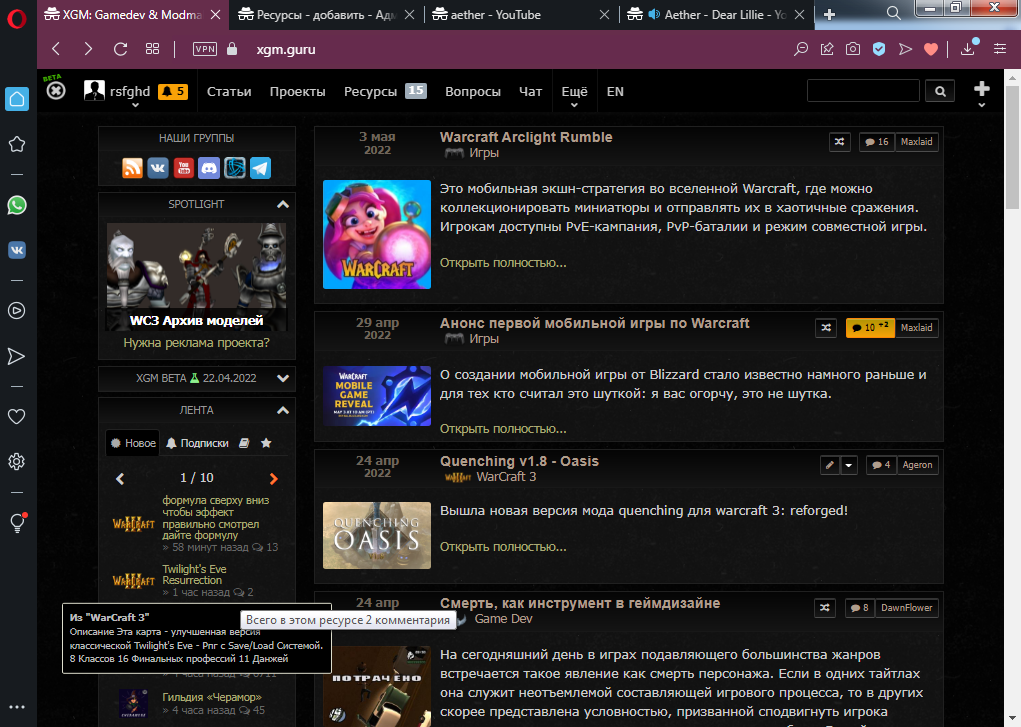Open sidebar heart pinboards icon
The image size is (1021, 727).
point(17,416)
